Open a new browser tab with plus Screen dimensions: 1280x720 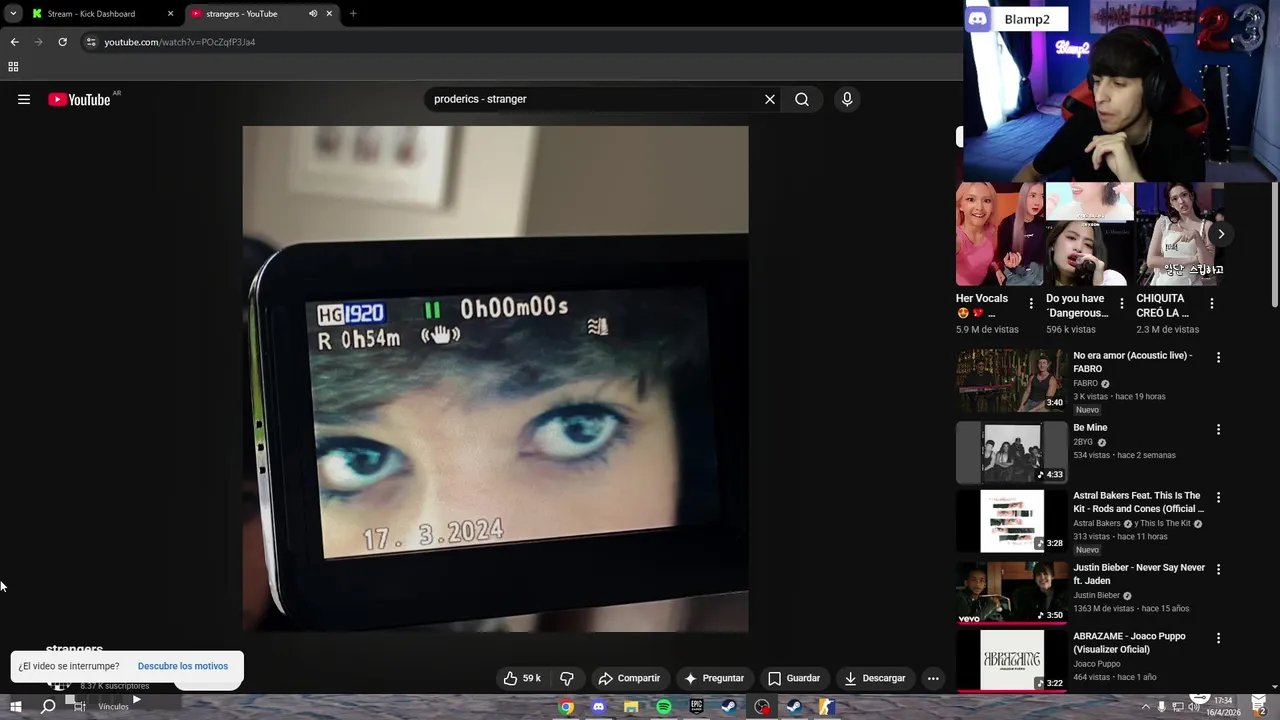click(353, 14)
